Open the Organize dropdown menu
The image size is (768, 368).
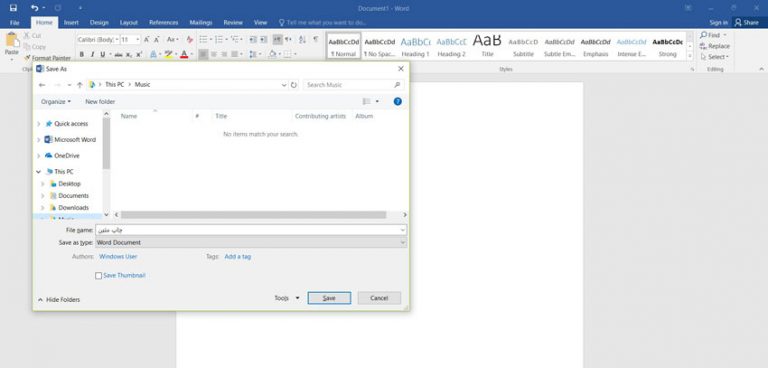(56, 102)
